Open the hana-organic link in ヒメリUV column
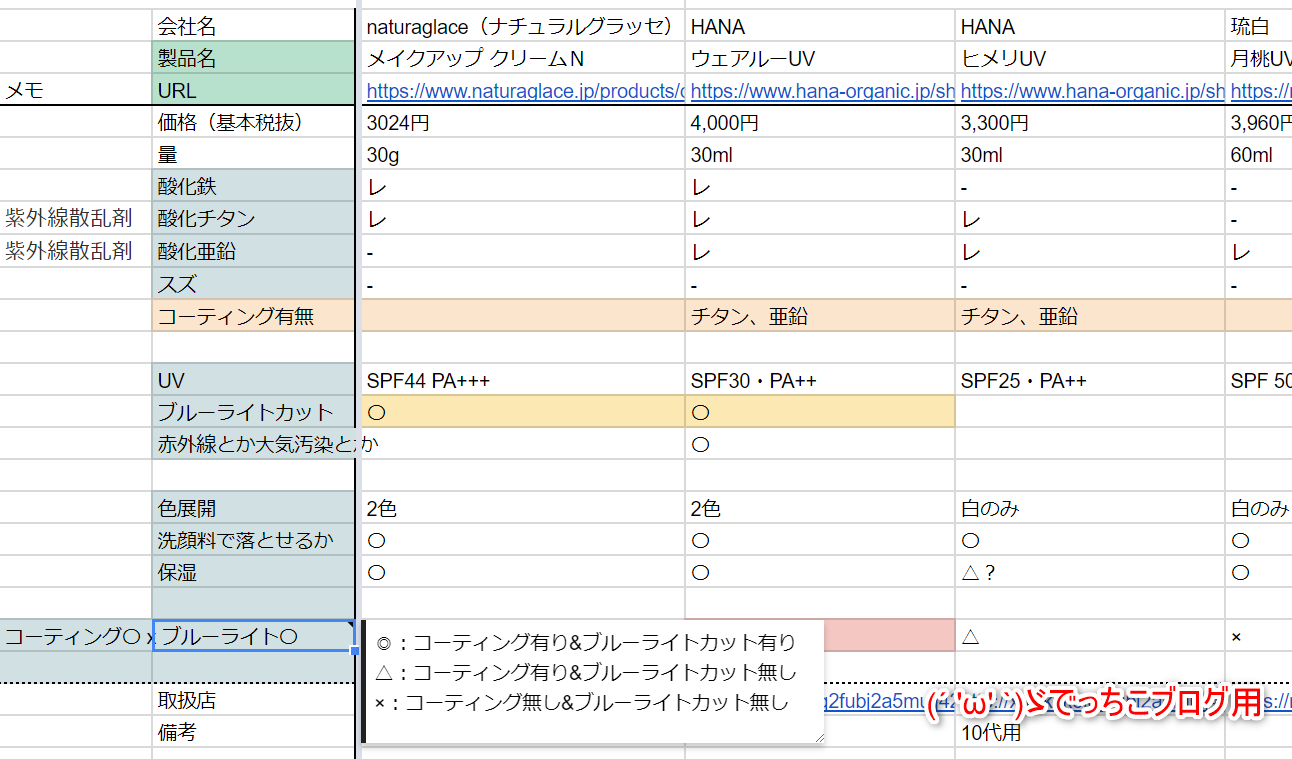 (x=1092, y=91)
